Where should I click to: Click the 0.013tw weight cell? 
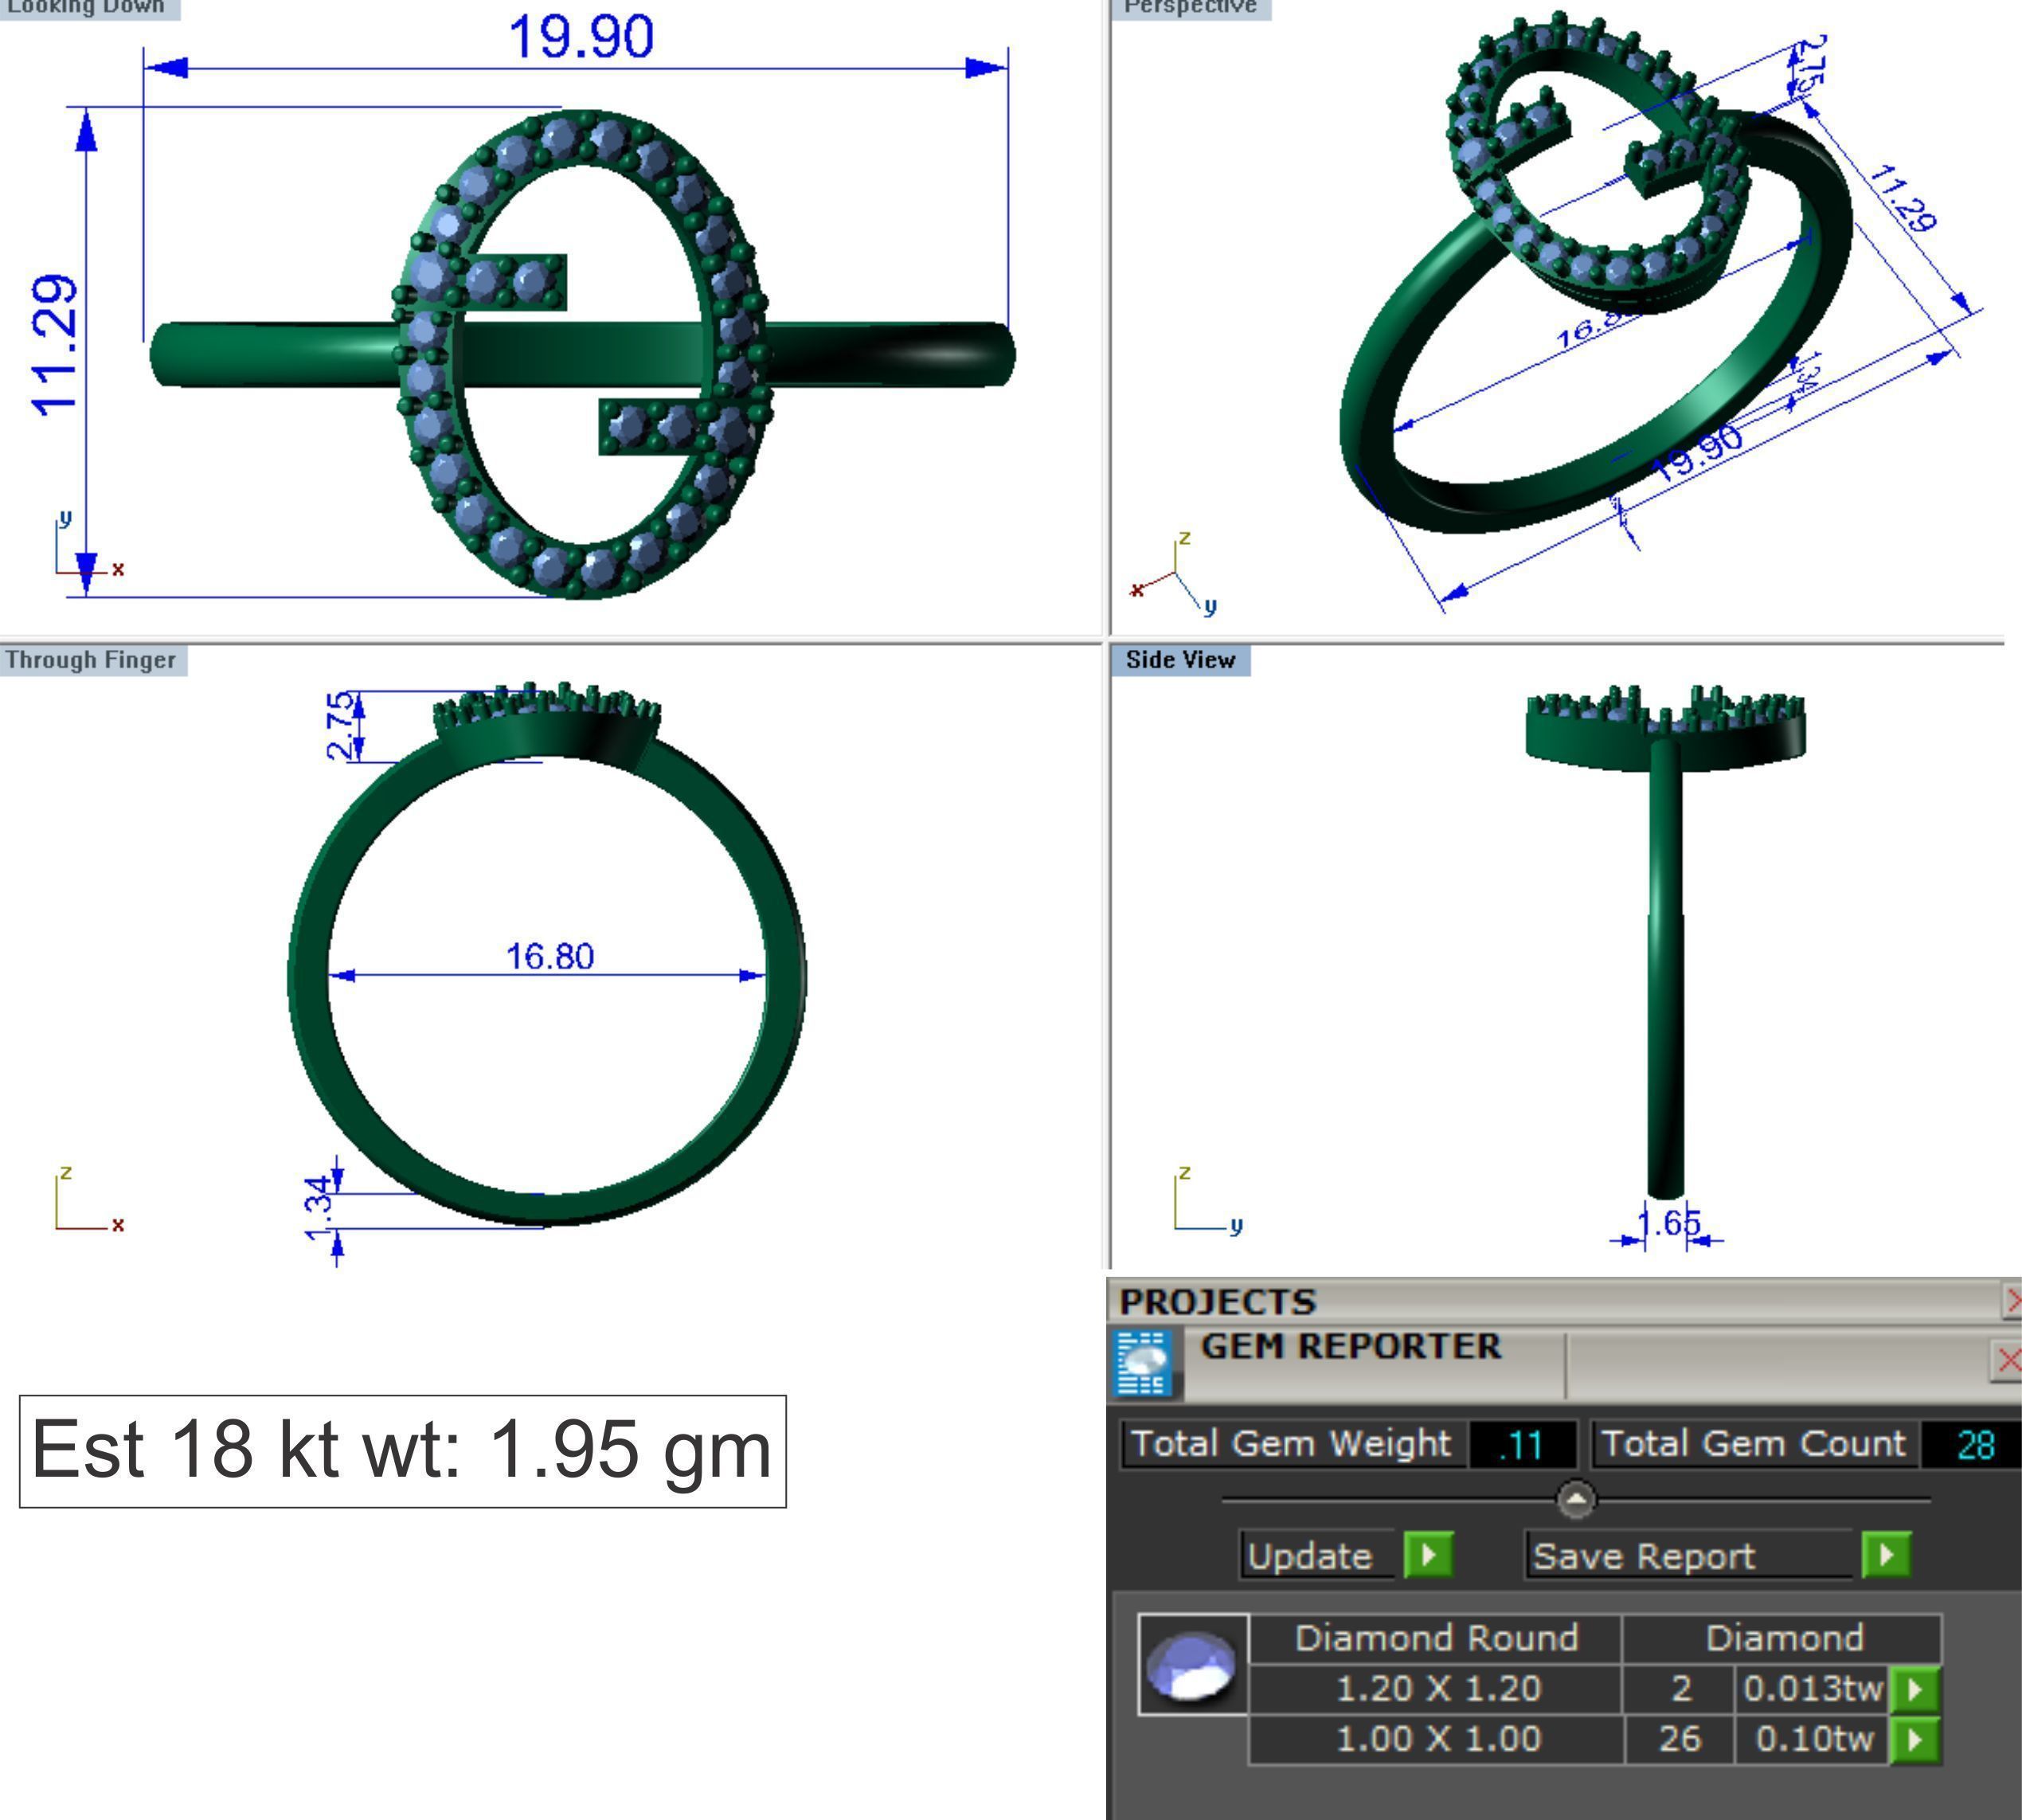[x=1813, y=1689]
